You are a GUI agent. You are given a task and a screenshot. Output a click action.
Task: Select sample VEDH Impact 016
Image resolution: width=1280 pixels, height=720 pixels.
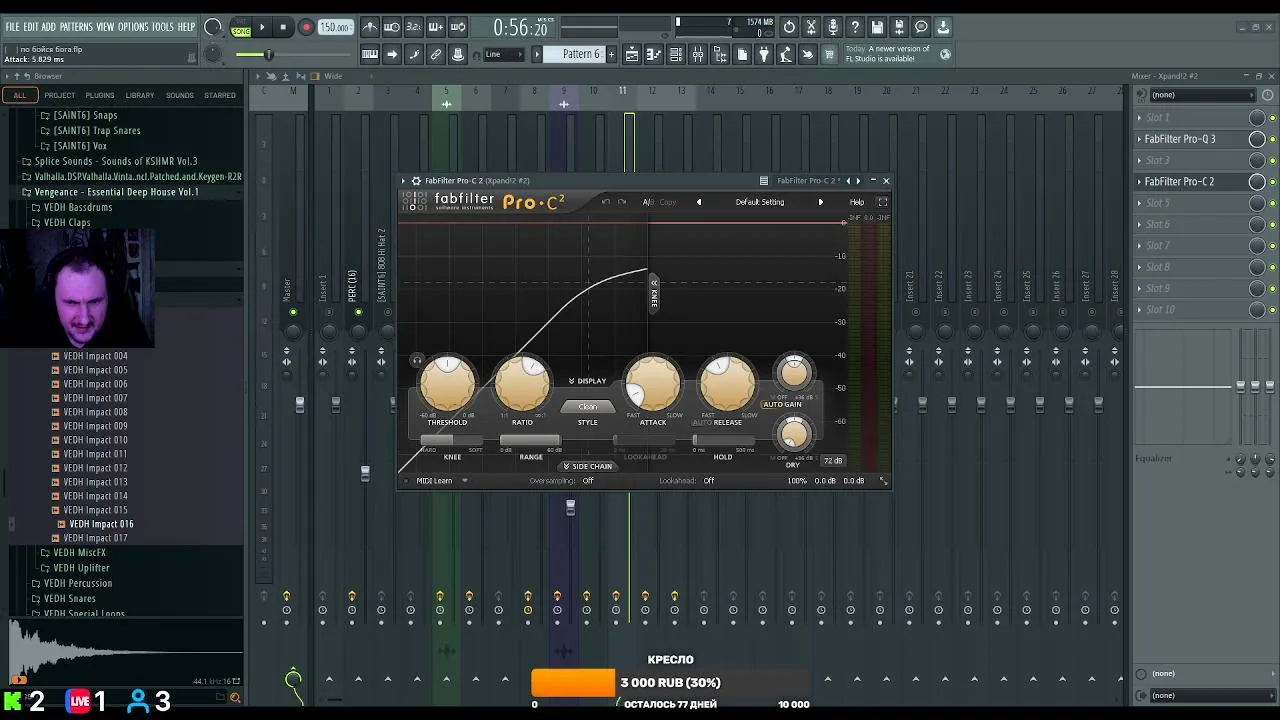tap(101, 524)
